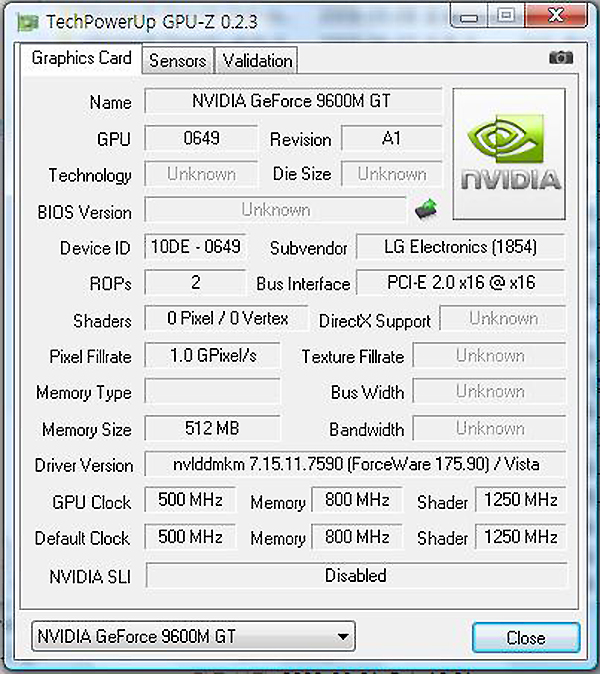Click the Technology field showing Unknown

coord(201,174)
